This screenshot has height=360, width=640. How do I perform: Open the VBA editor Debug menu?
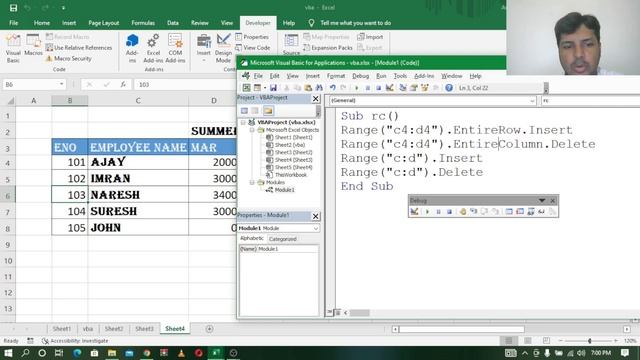pos(360,76)
